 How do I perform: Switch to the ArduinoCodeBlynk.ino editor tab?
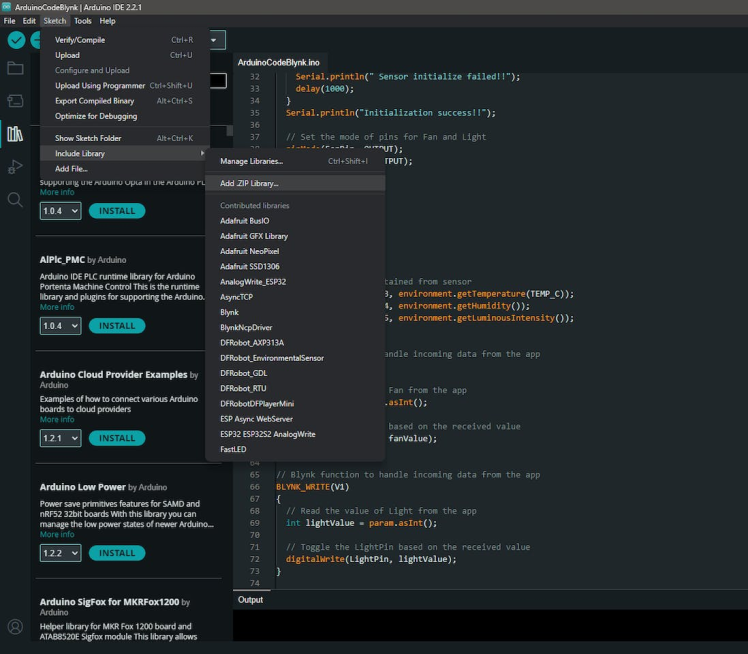point(279,62)
